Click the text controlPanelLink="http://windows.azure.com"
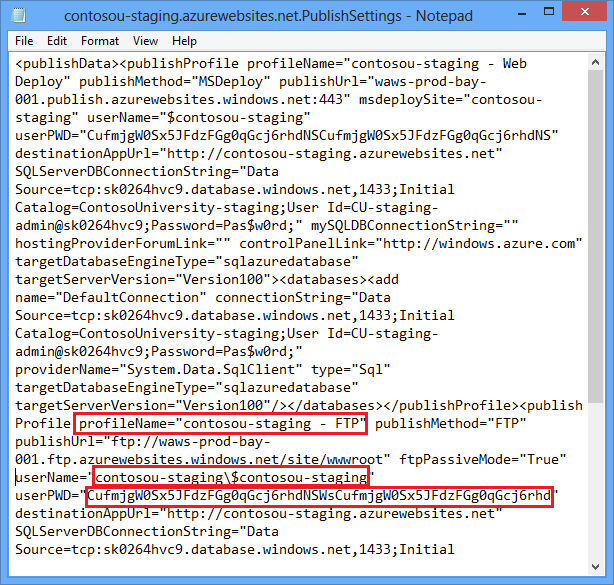614x585 pixels. click(411, 244)
